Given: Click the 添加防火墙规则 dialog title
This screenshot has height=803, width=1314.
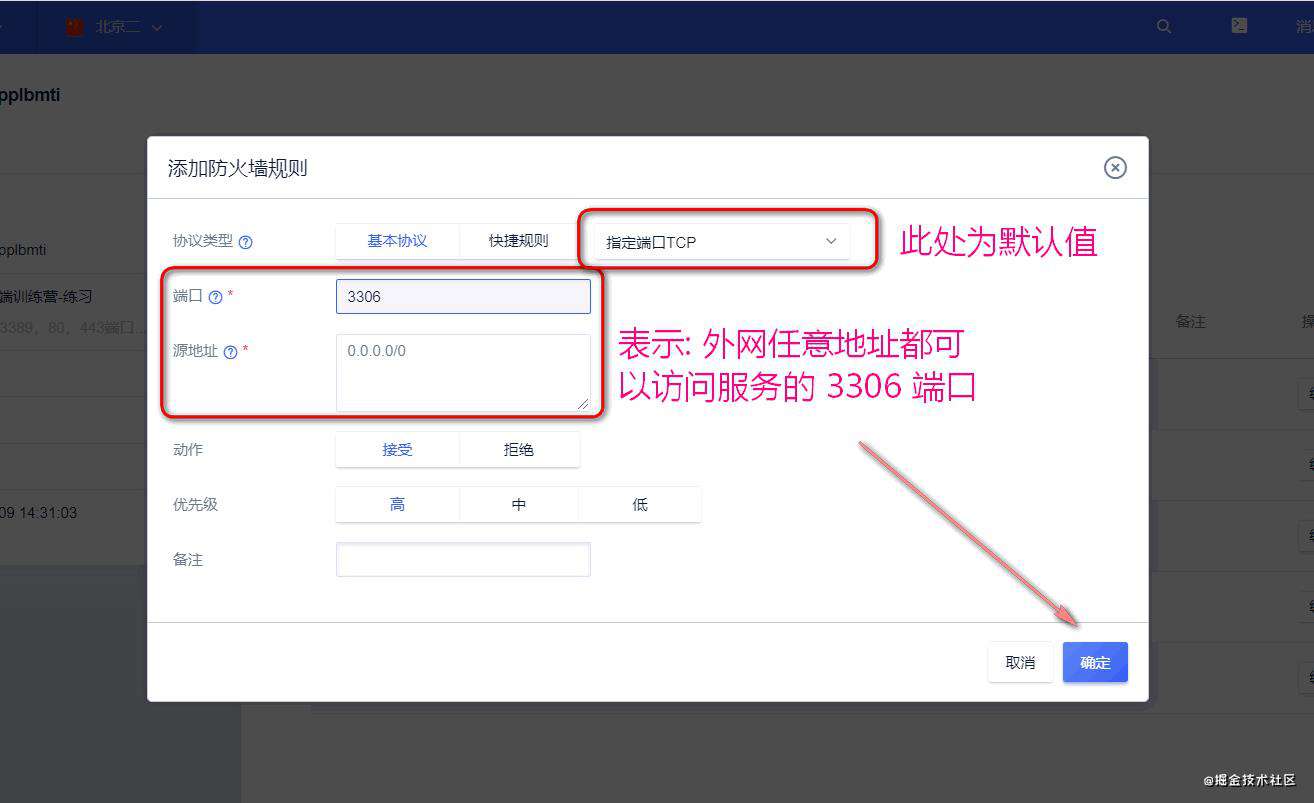Looking at the screenshot, I should 238,168.
